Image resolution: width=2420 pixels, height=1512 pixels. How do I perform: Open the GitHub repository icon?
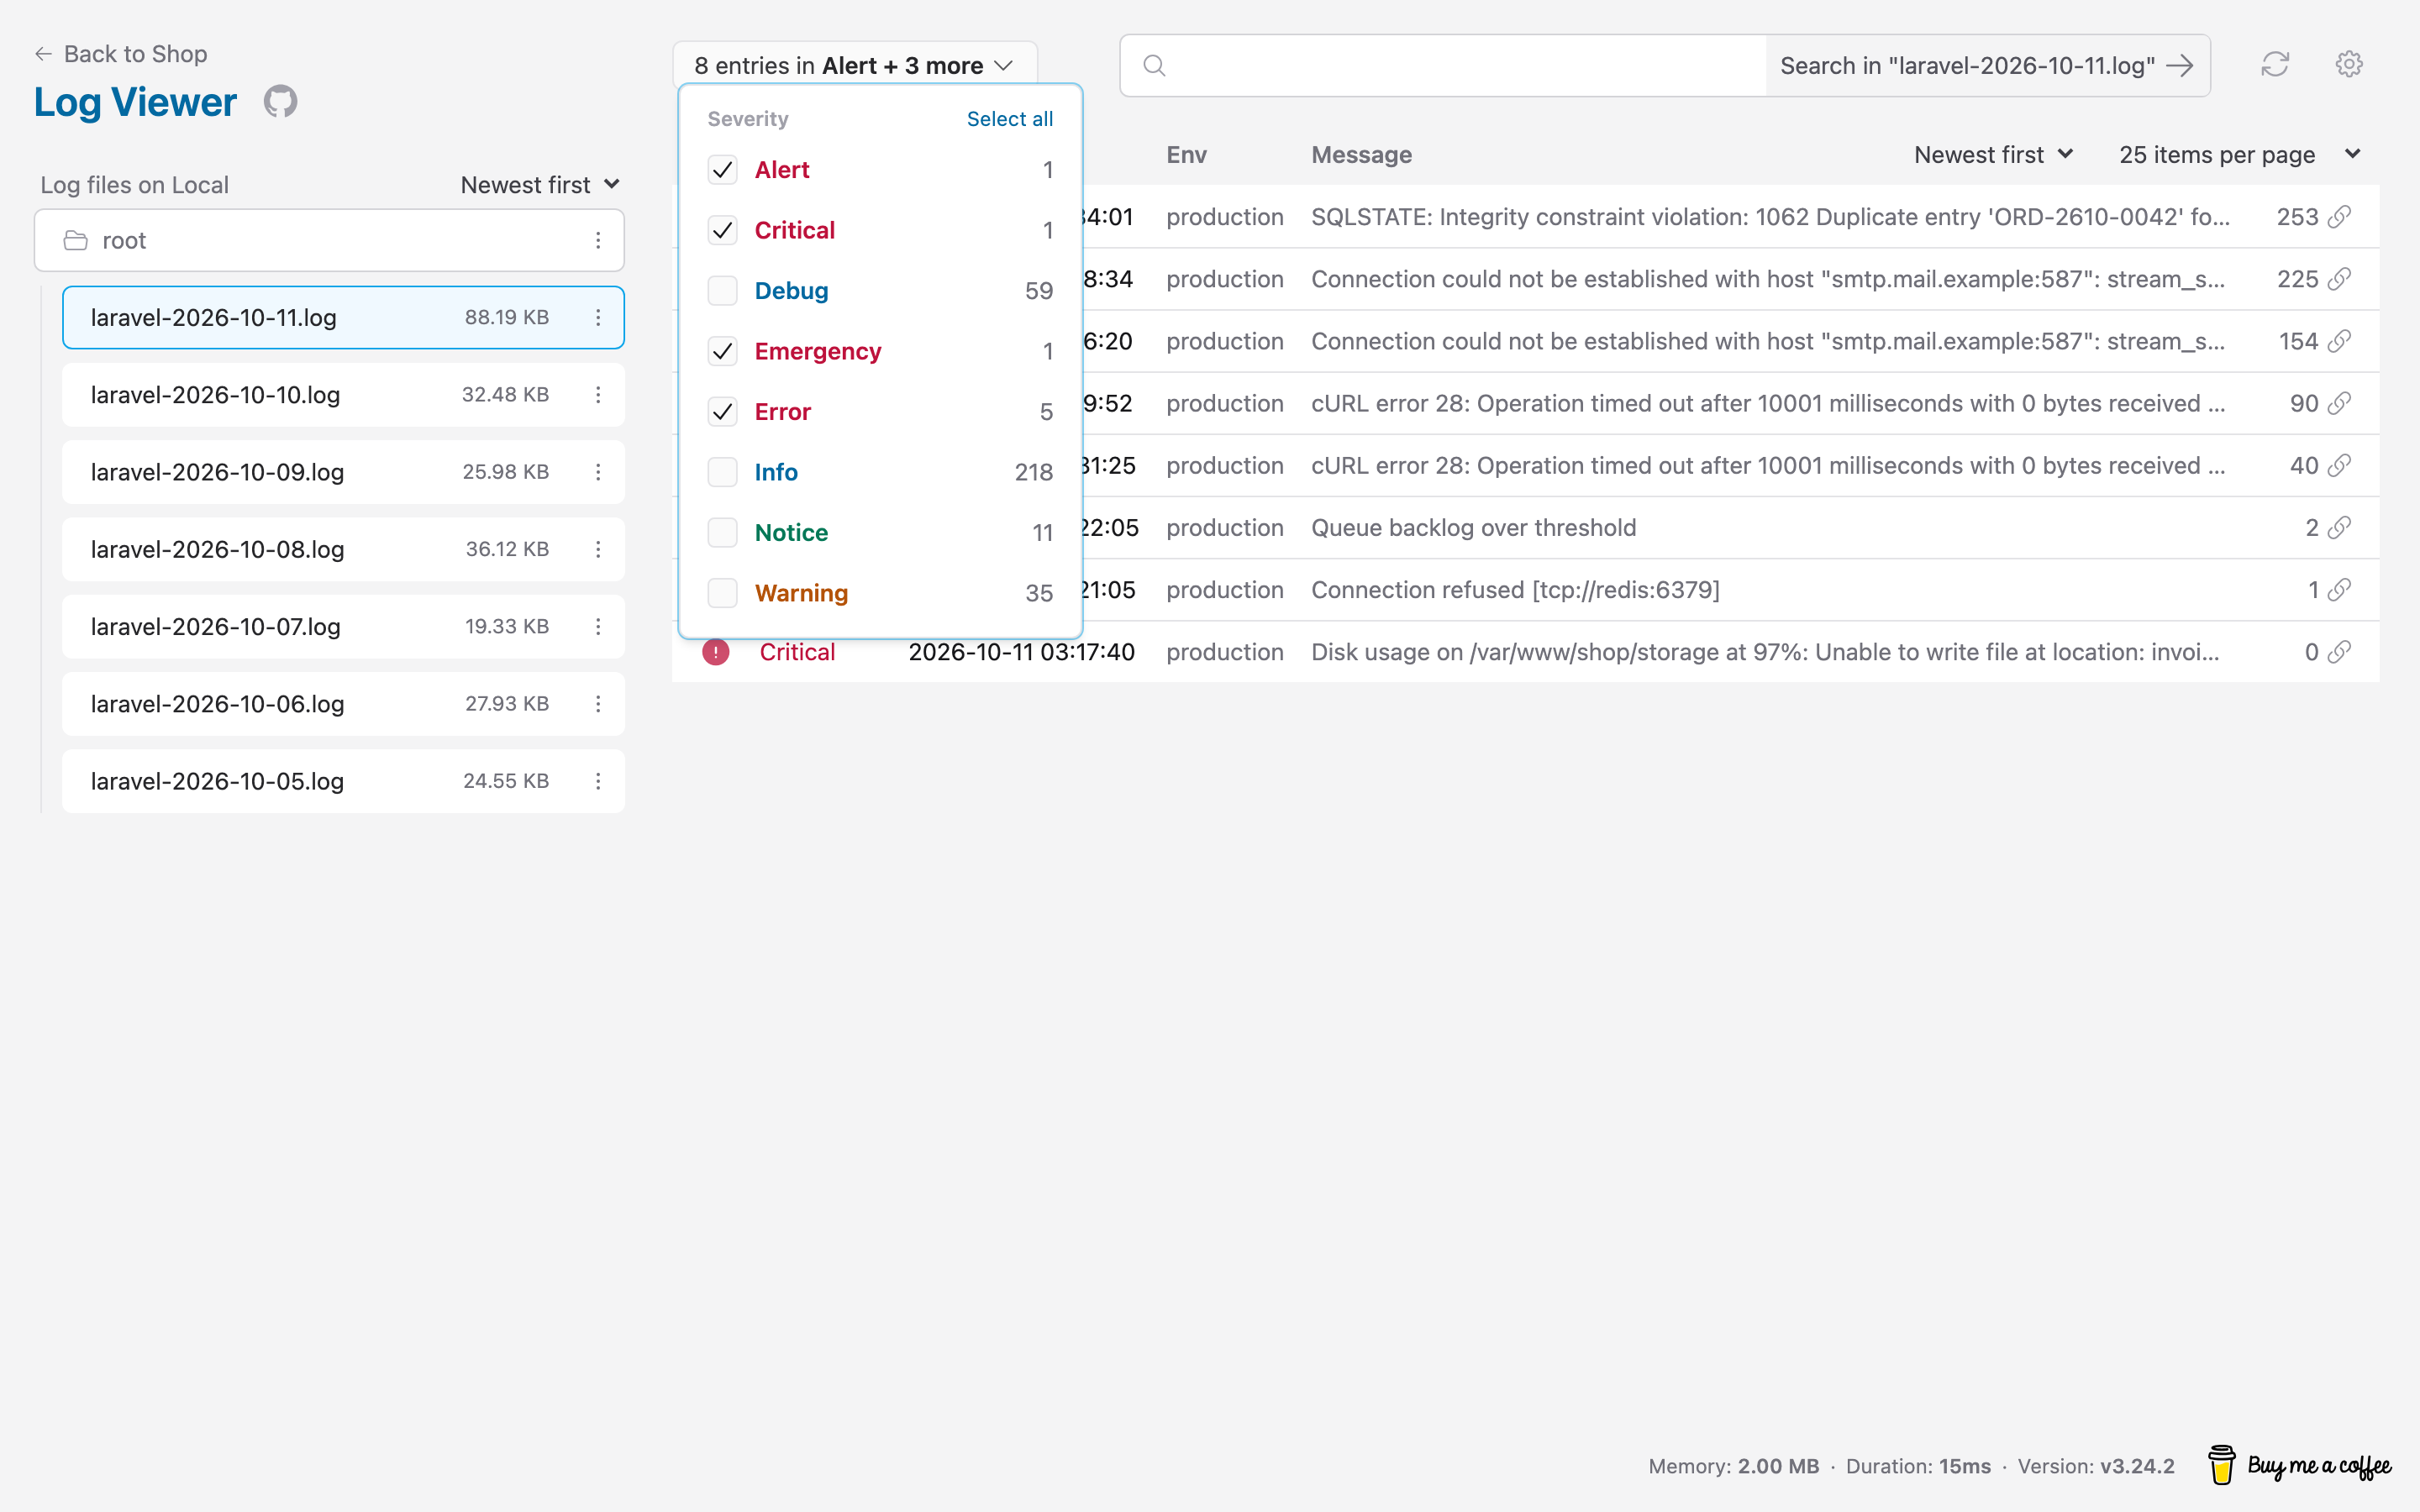[x=280, y=101]
